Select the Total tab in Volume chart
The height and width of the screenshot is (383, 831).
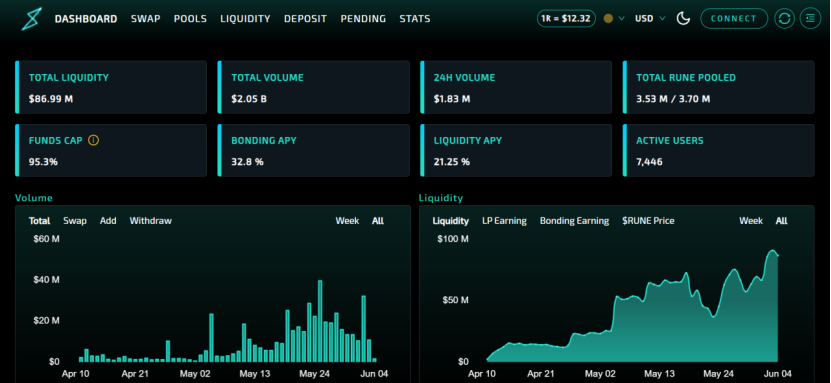pyautogui.click(x=40, y=221)
